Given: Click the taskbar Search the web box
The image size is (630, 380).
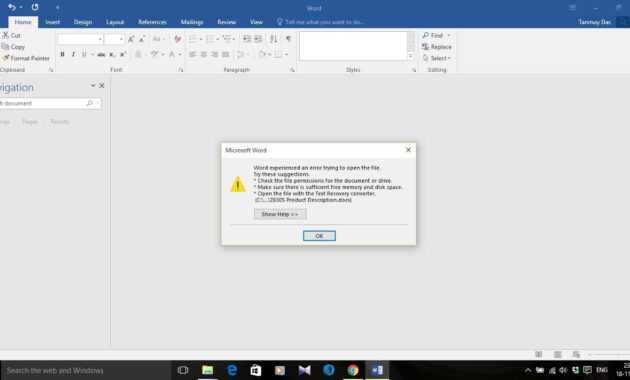Looking at the screenshot, I should 86,370.
